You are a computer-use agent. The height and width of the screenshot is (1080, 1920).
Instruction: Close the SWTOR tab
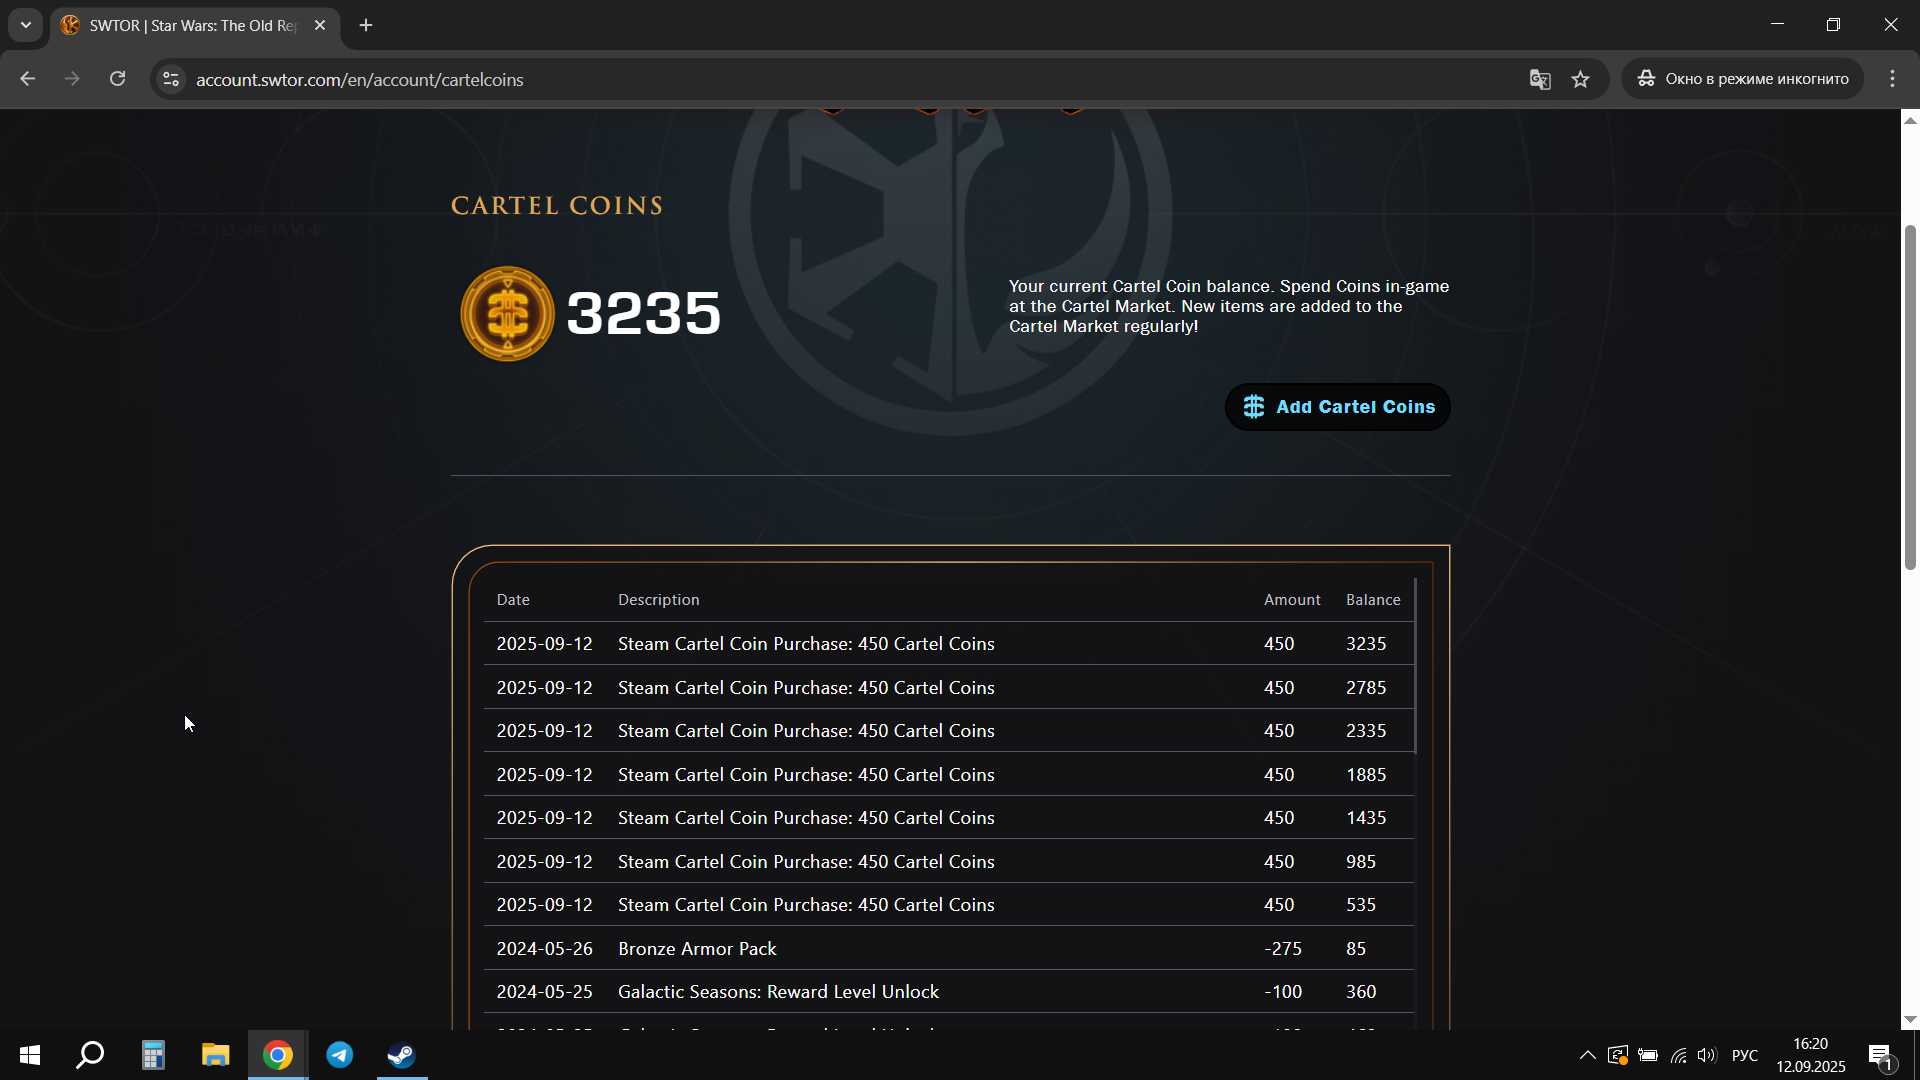(320, 25)
